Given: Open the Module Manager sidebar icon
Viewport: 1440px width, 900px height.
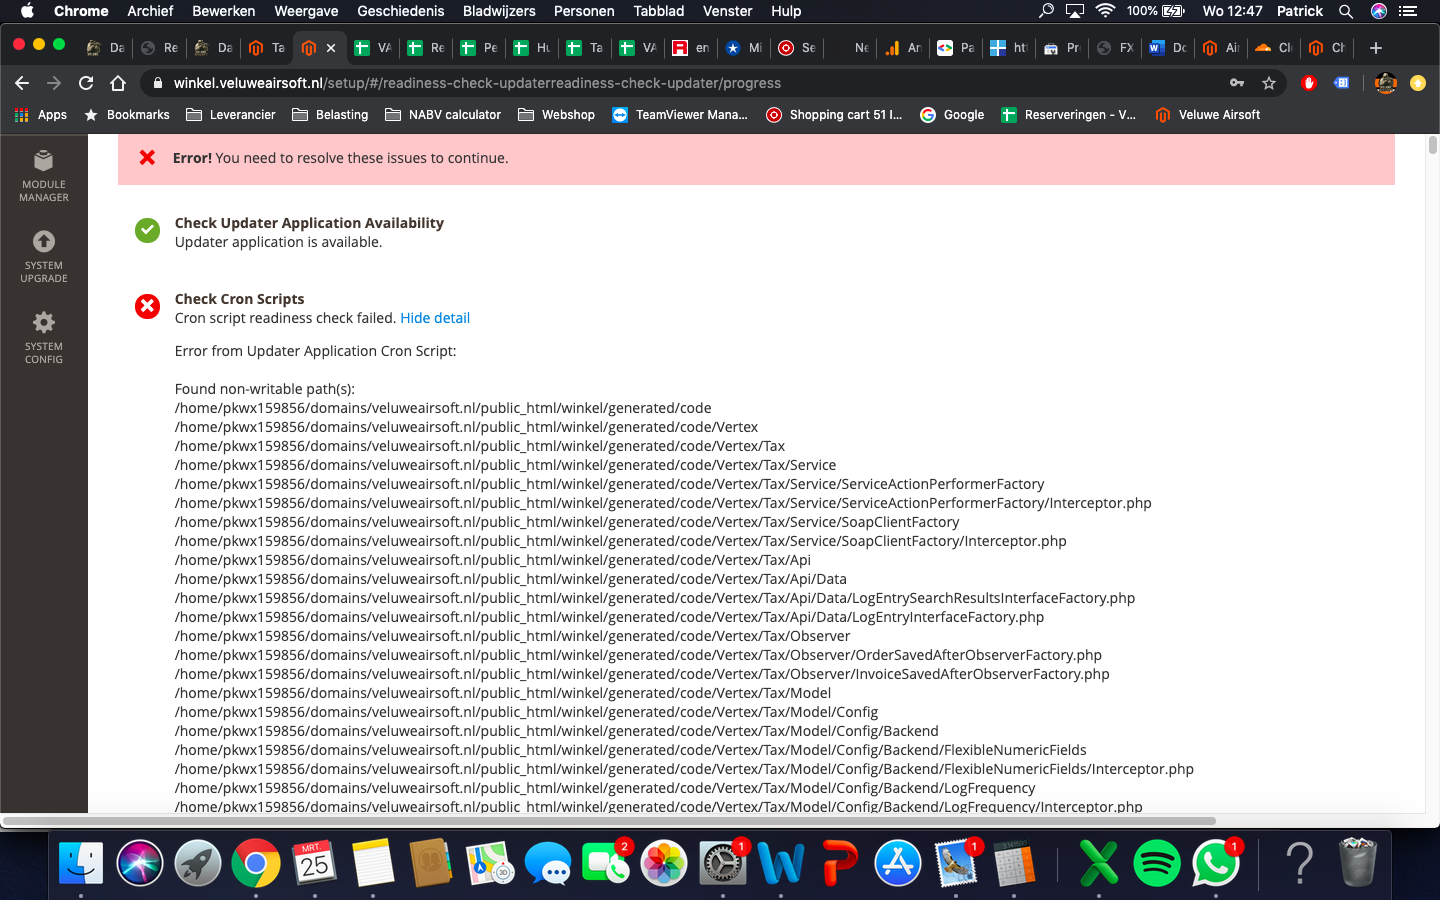Looking at the screenshot, I should (x=44, y=175).
